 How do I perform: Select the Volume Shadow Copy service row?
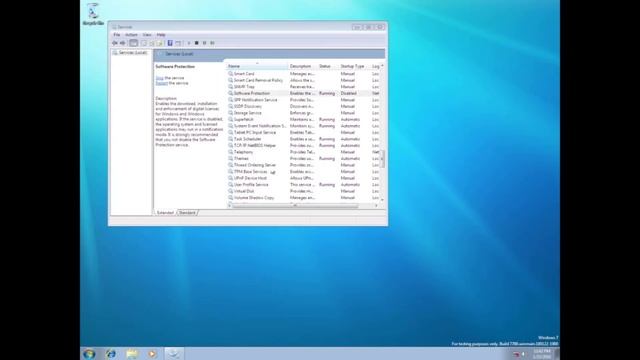(x=303, y=198)
